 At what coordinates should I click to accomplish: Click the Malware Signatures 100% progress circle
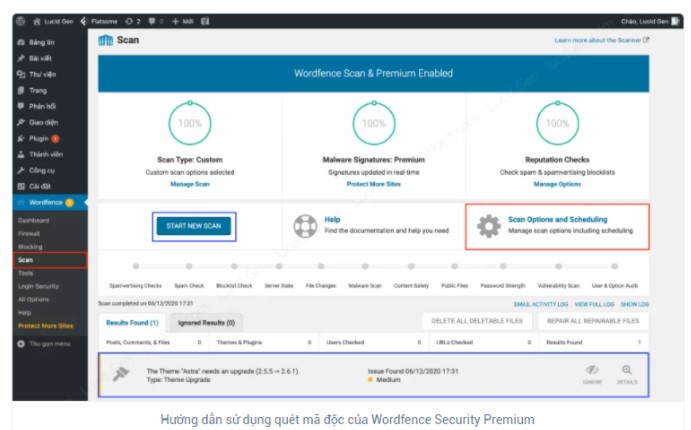[373, 123]
